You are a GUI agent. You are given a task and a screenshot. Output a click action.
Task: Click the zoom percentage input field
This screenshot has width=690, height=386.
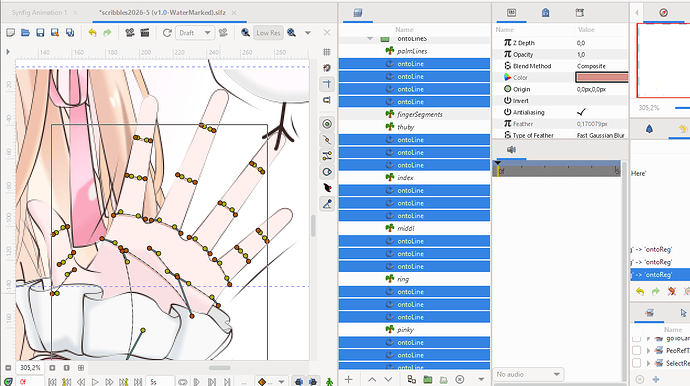[30, 368]
